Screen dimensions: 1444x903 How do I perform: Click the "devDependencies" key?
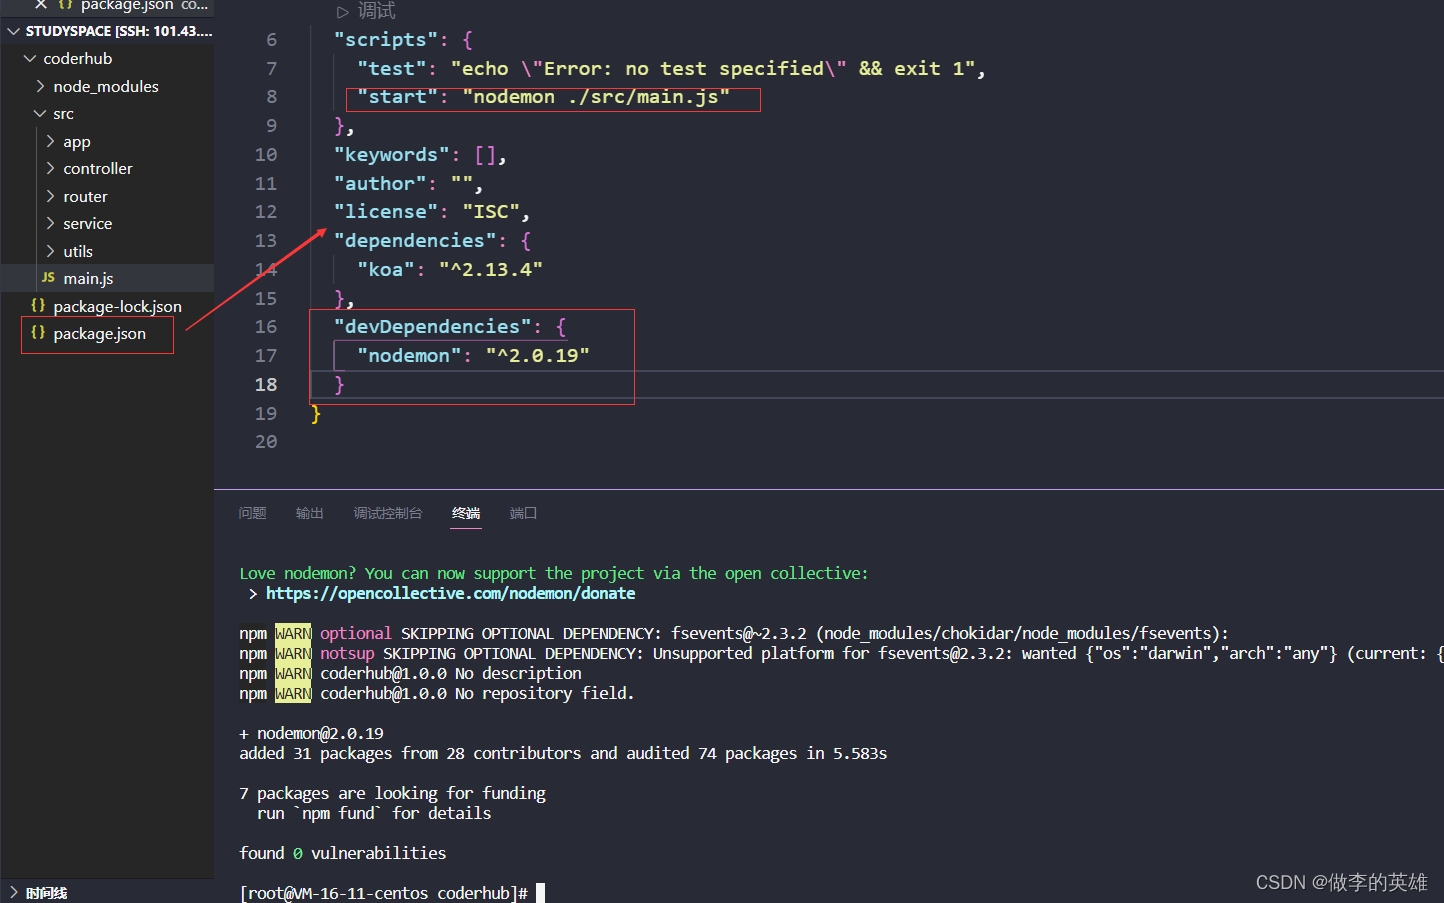point(433,327)
